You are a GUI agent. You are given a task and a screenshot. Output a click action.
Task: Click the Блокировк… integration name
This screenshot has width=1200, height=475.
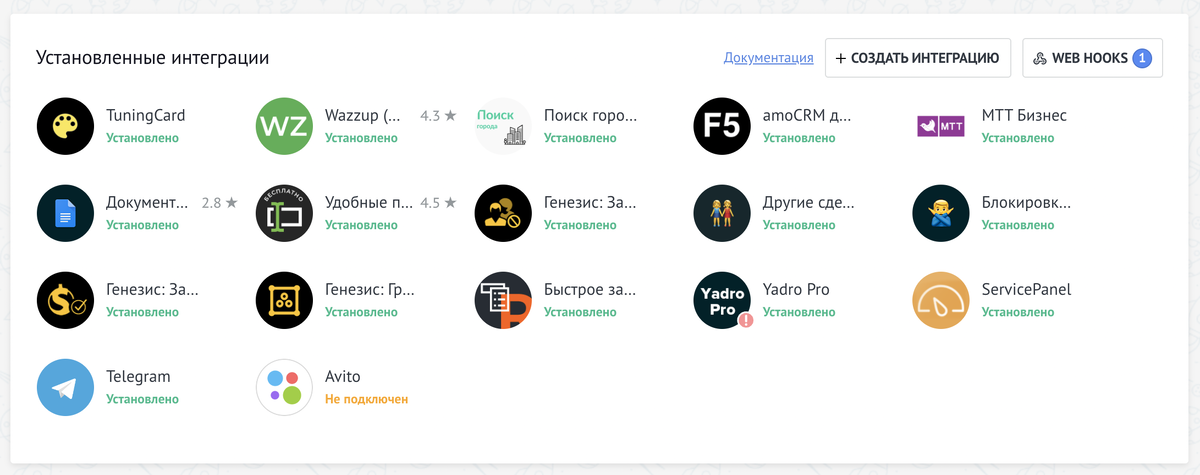[1026, 202]
